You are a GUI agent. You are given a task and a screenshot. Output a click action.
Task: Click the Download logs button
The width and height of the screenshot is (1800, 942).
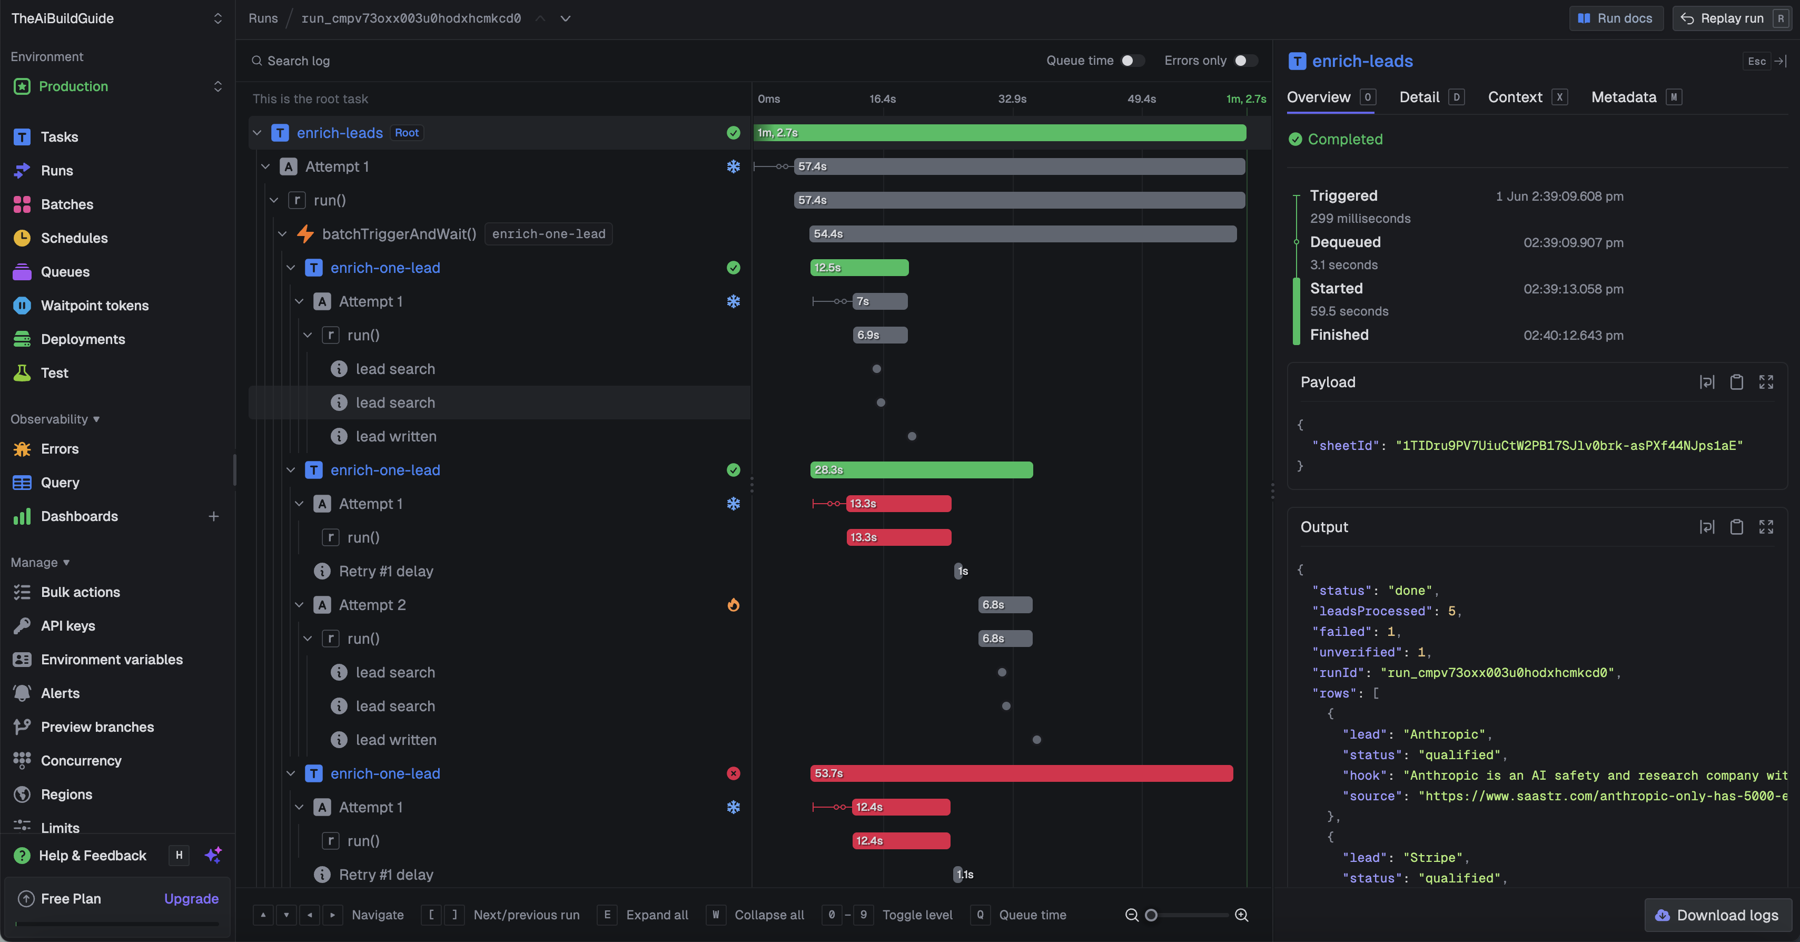coord(1718,915)
